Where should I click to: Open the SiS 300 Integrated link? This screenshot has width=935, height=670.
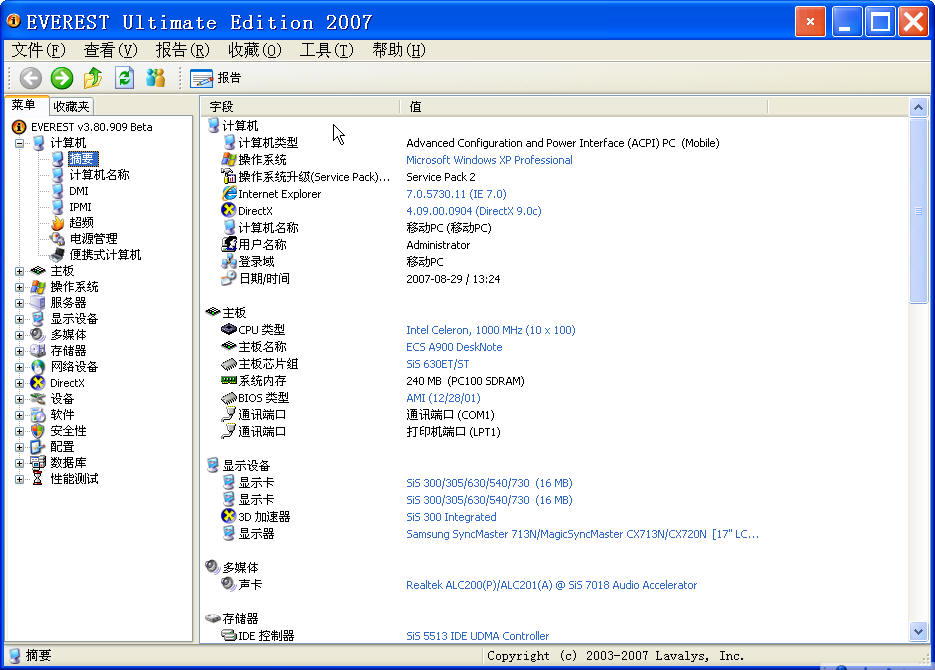point(451,517)
